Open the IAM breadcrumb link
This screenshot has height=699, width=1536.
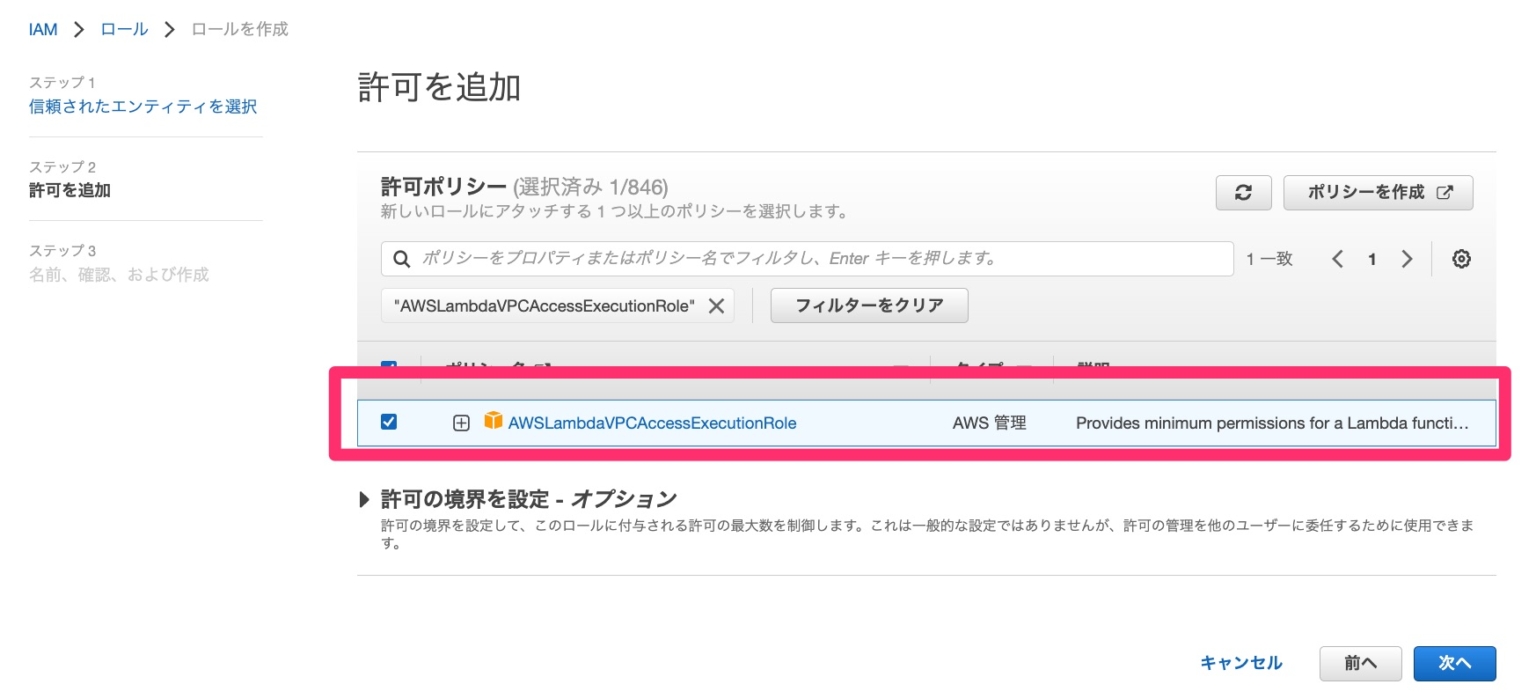coord(43,29)
